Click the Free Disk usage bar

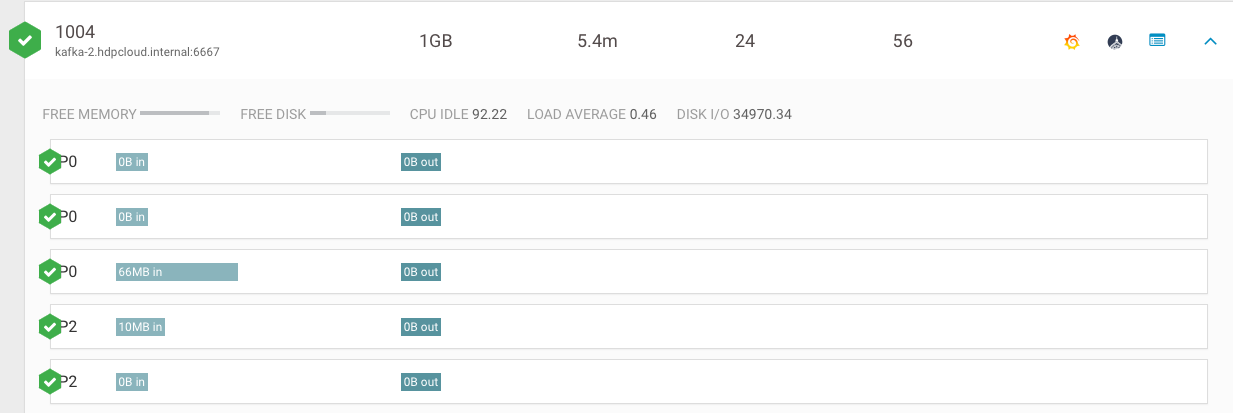(x=350, y=114)
